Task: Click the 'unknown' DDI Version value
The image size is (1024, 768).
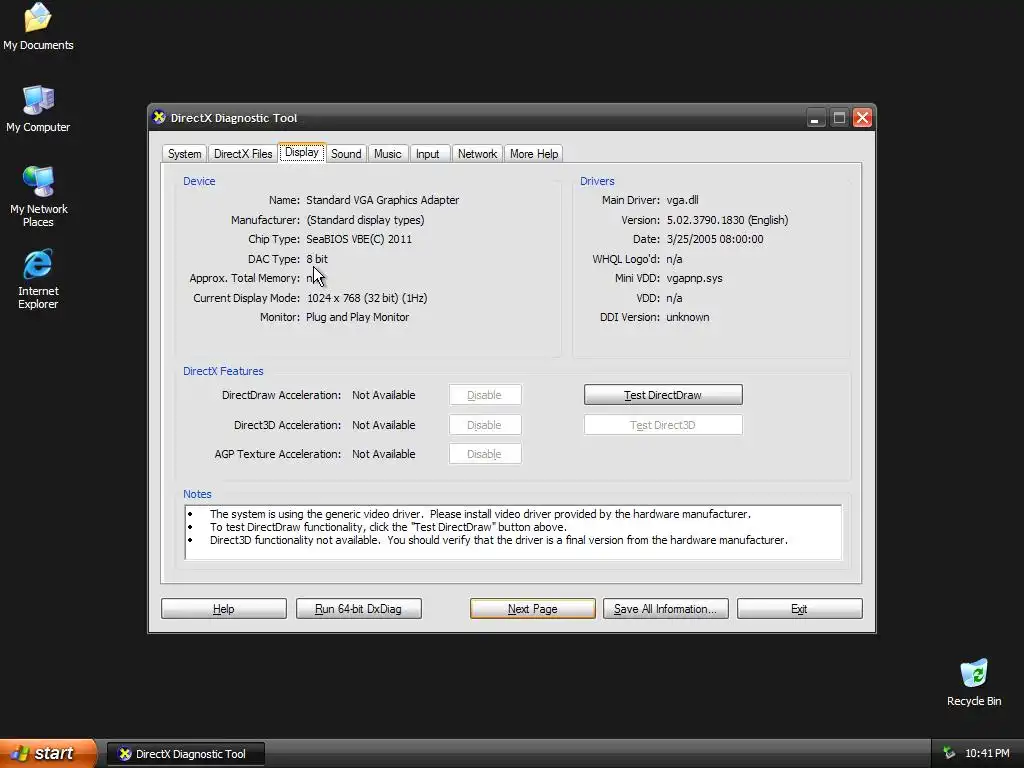Action: 688,317
